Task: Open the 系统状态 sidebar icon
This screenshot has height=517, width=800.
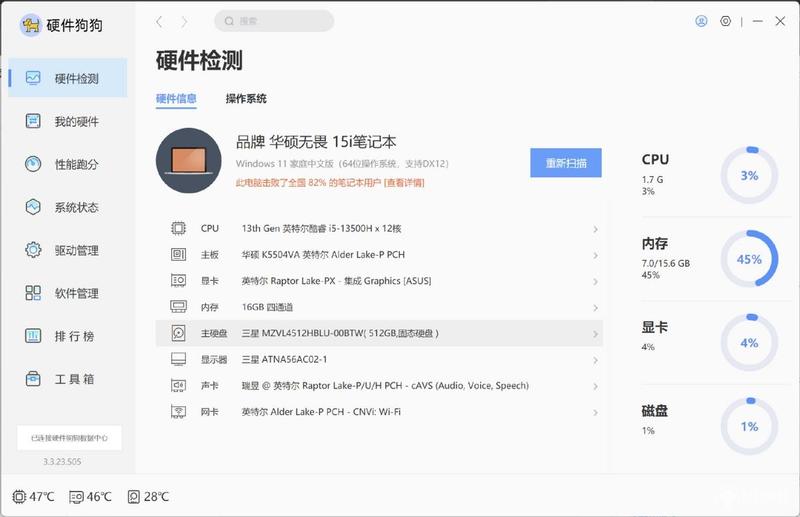Action: (x=33, y=207)
